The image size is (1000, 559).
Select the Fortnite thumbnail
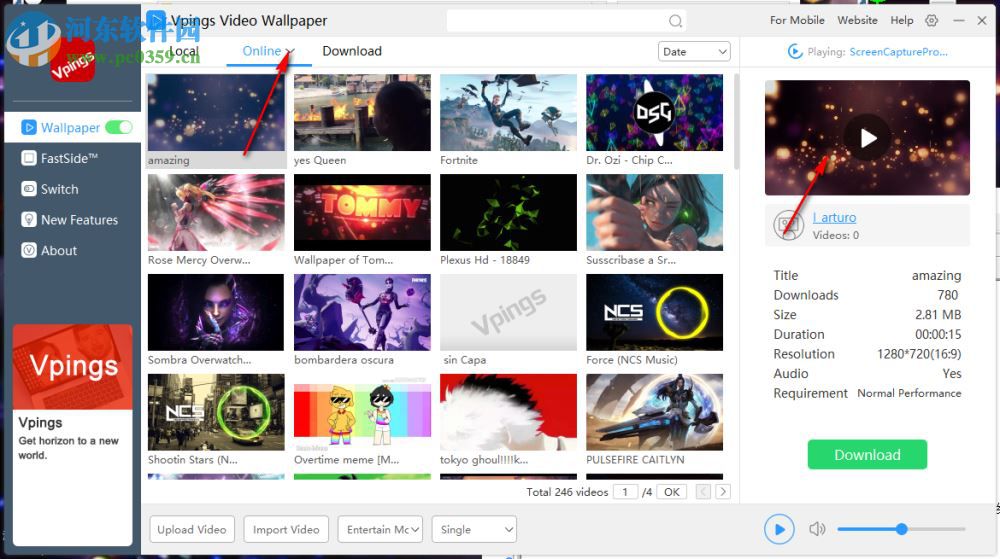click(508, 113)
